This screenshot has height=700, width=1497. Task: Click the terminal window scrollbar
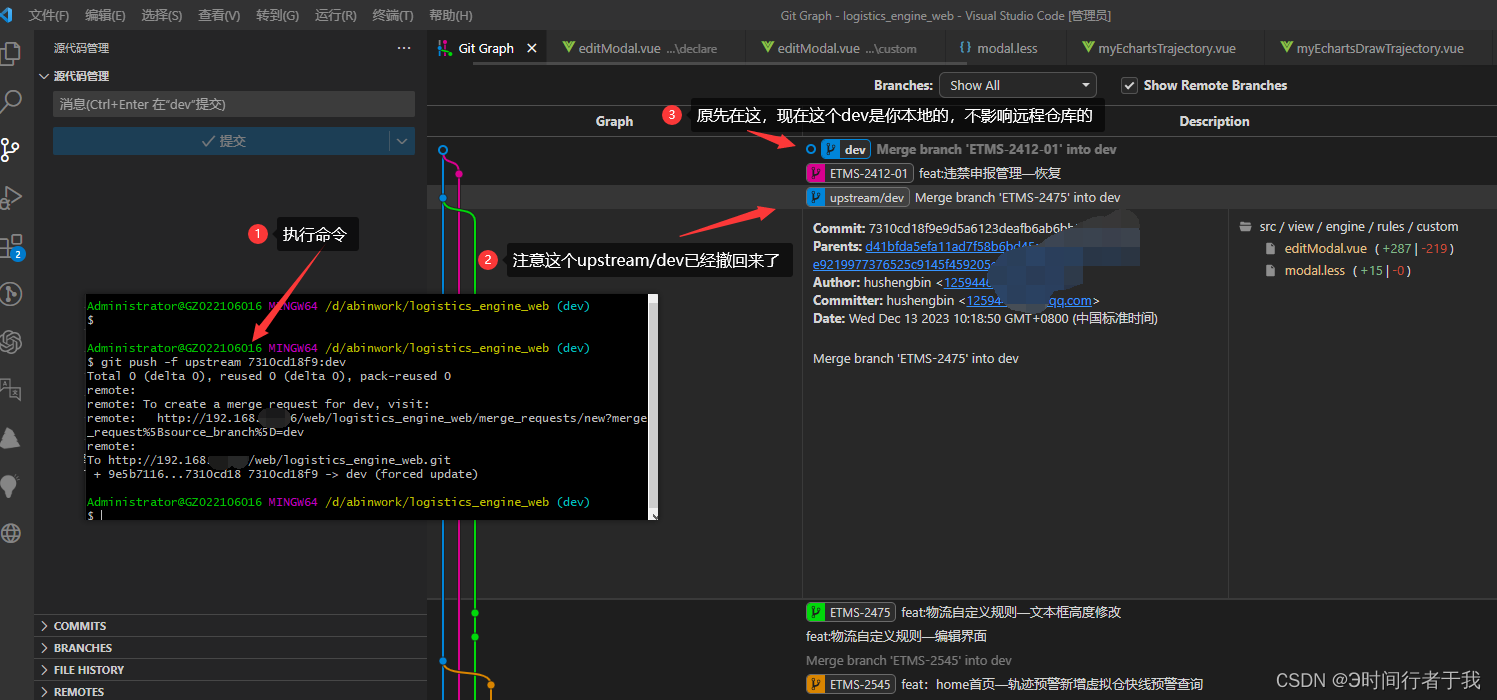(653, 407)
